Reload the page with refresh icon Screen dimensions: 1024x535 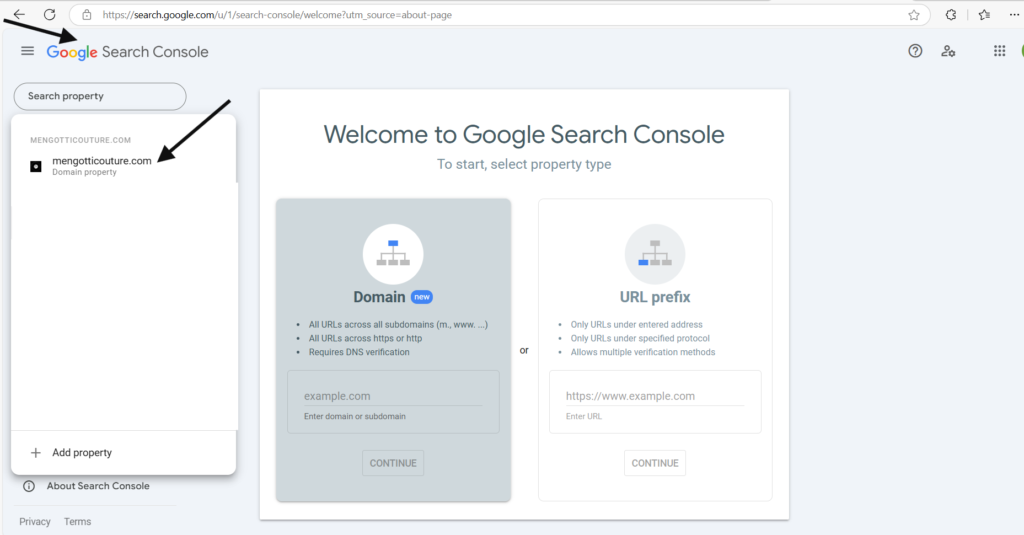50,14
